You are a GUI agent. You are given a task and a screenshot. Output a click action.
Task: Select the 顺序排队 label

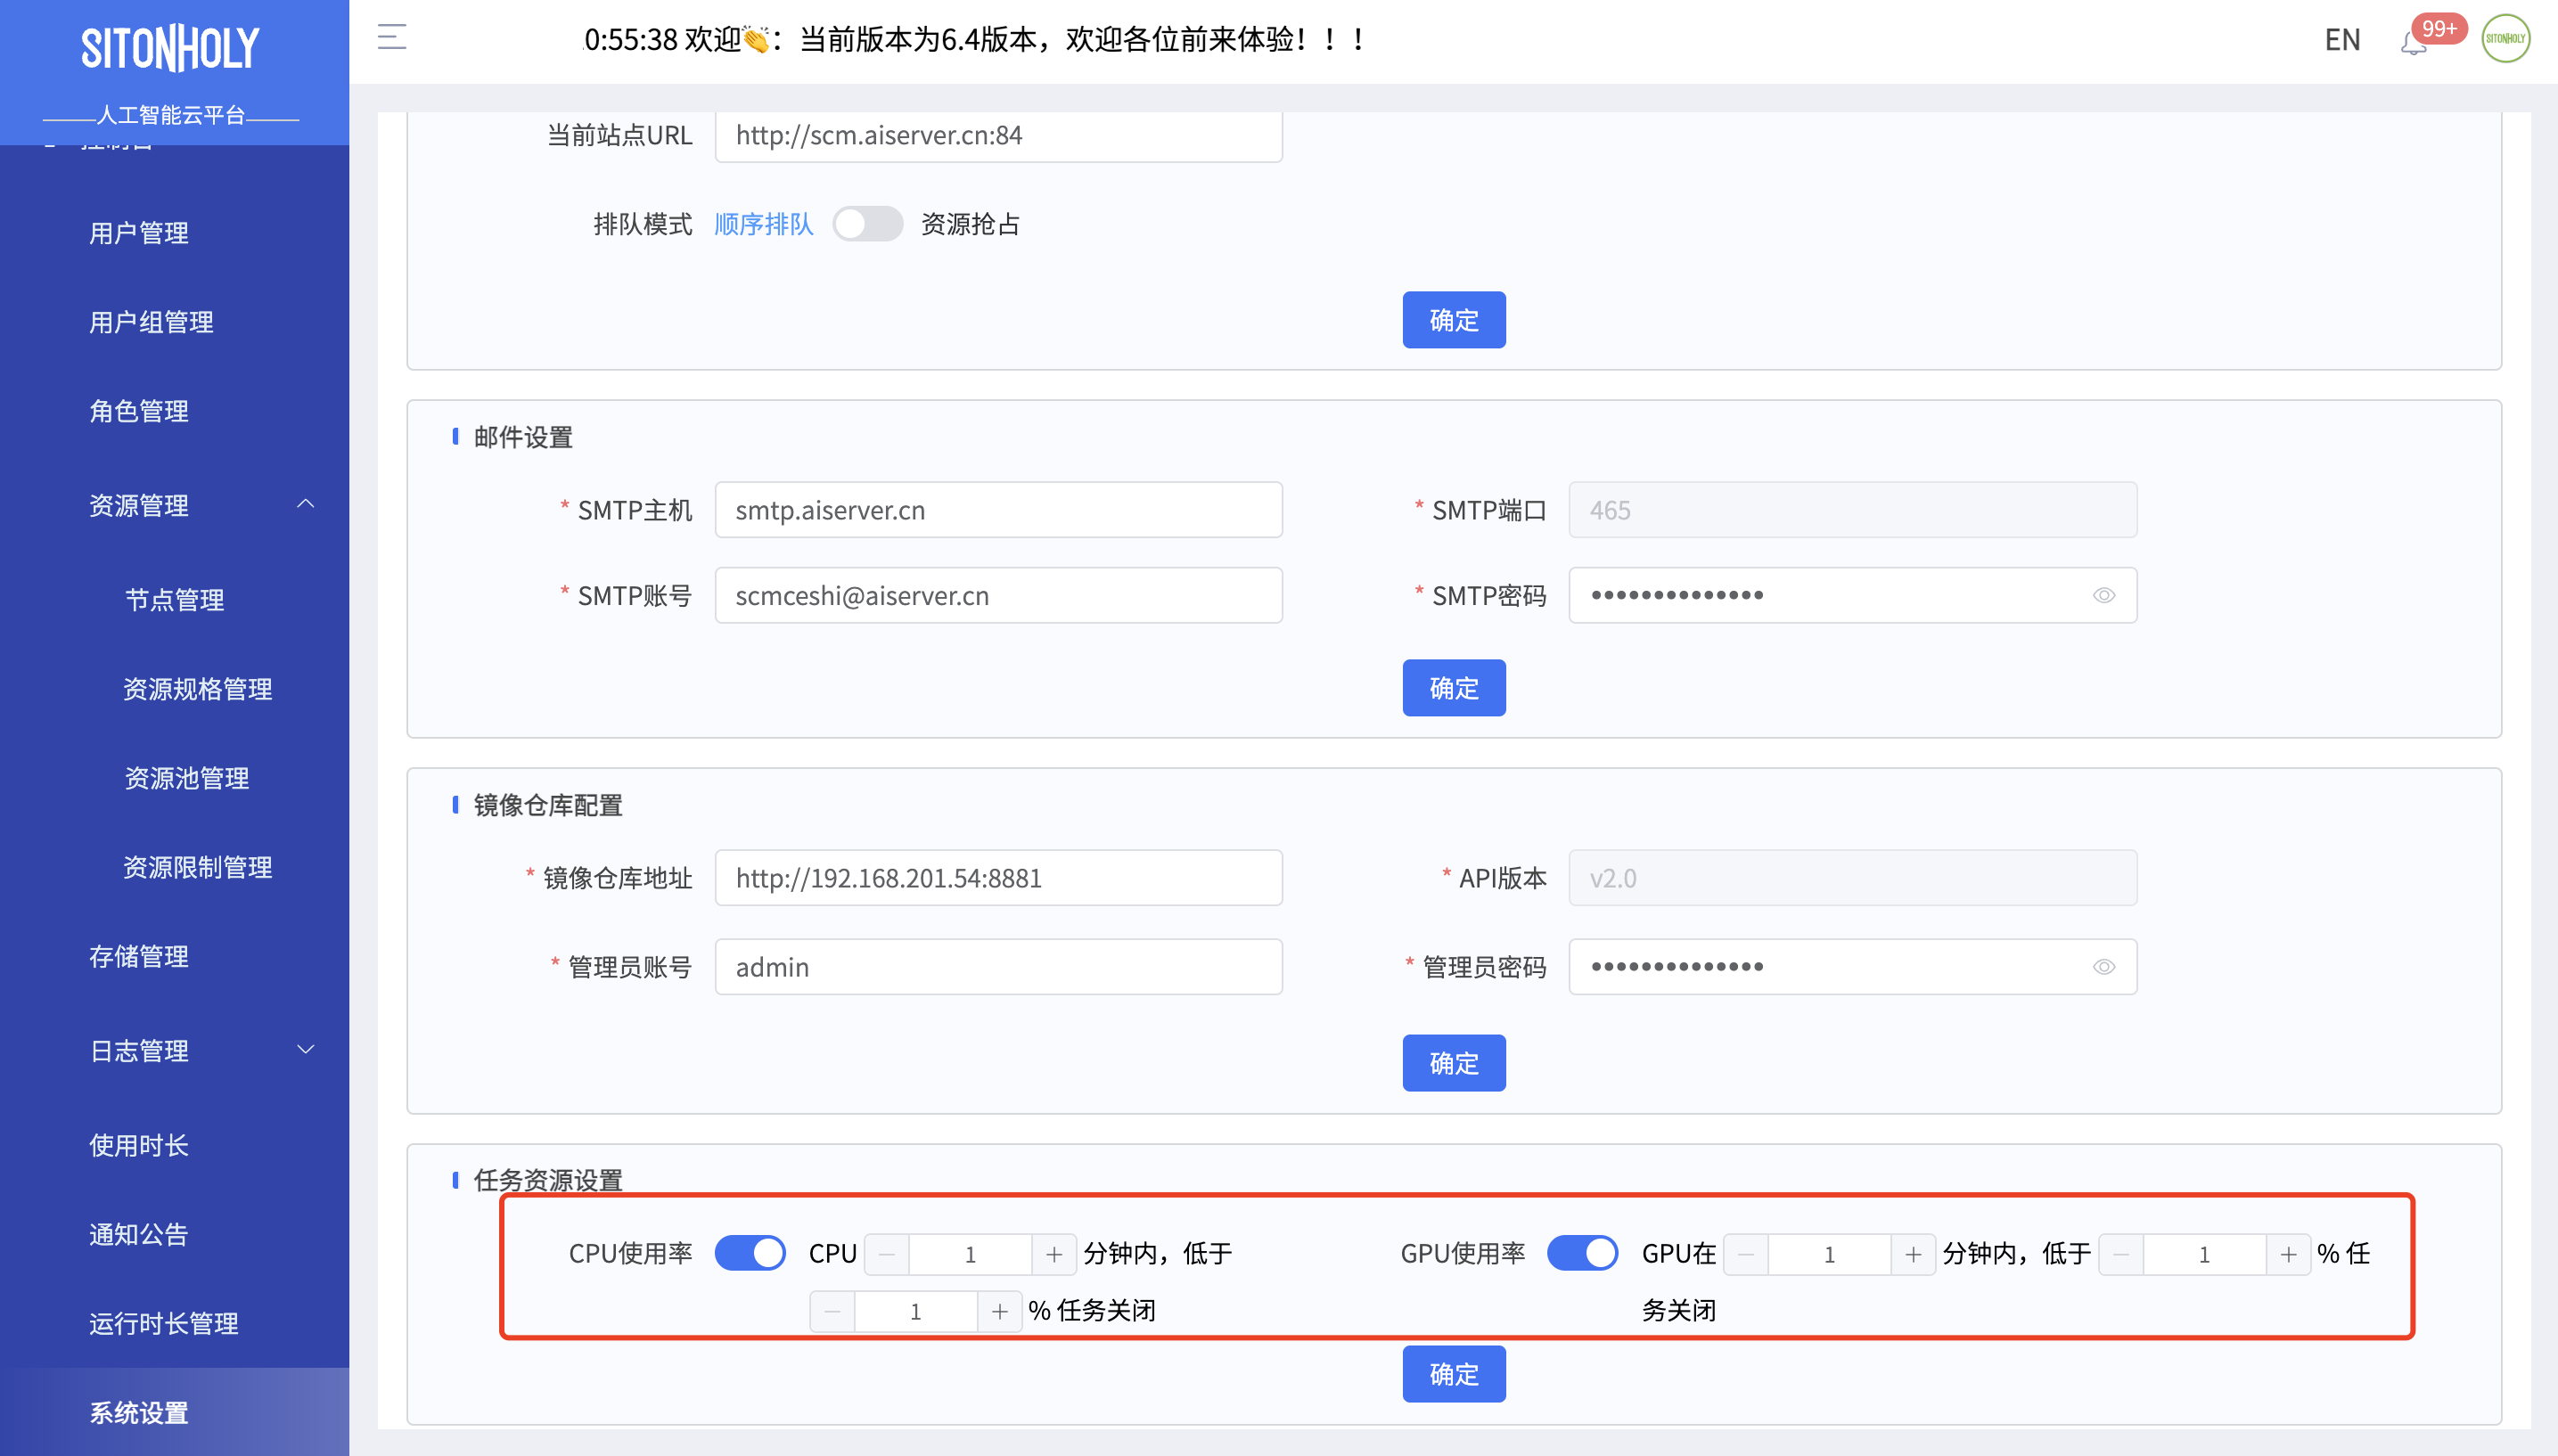coord(763,224)
